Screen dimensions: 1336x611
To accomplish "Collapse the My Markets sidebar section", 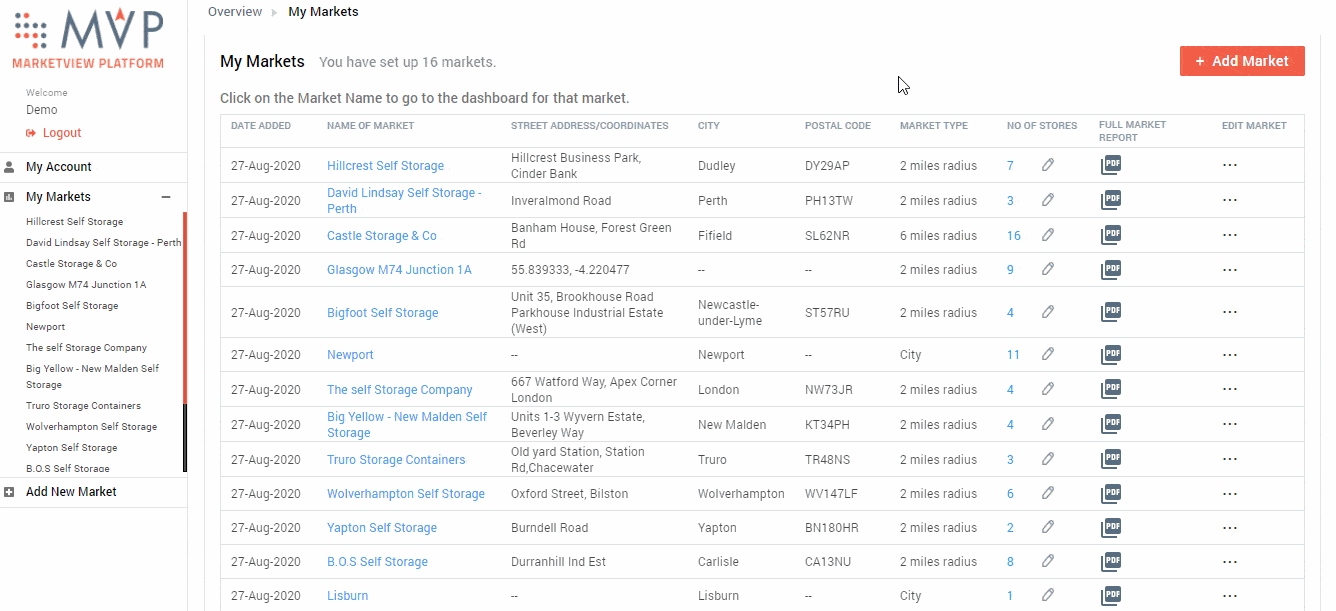I will click(166, 197).
